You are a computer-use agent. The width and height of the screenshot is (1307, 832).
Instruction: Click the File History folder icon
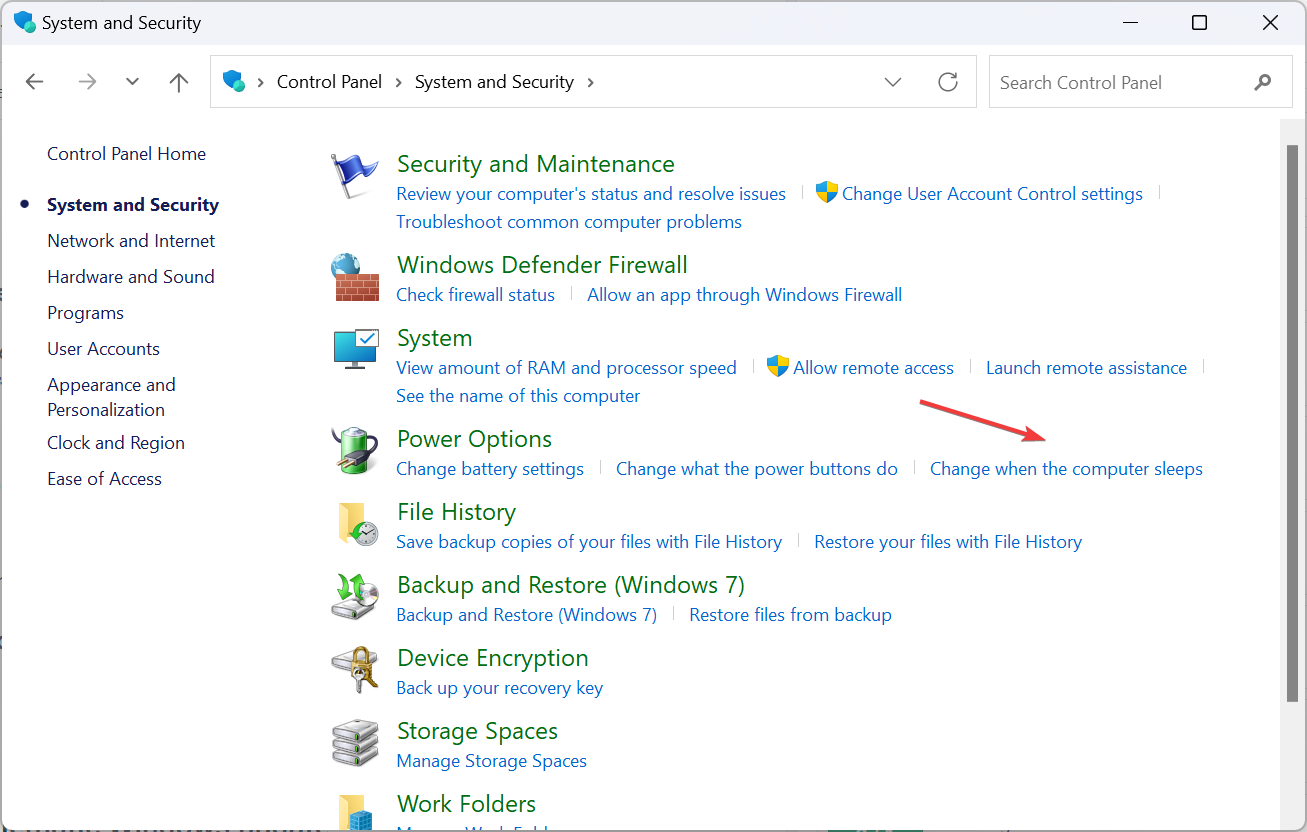click(355, 523)
